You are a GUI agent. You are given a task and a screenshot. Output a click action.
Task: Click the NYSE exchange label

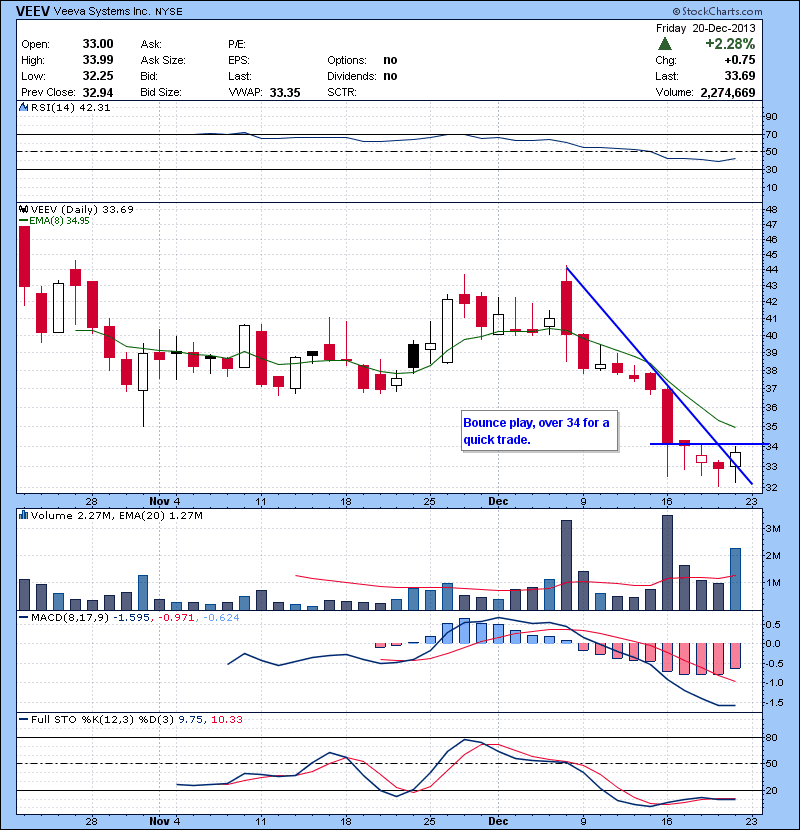(169, 11)
